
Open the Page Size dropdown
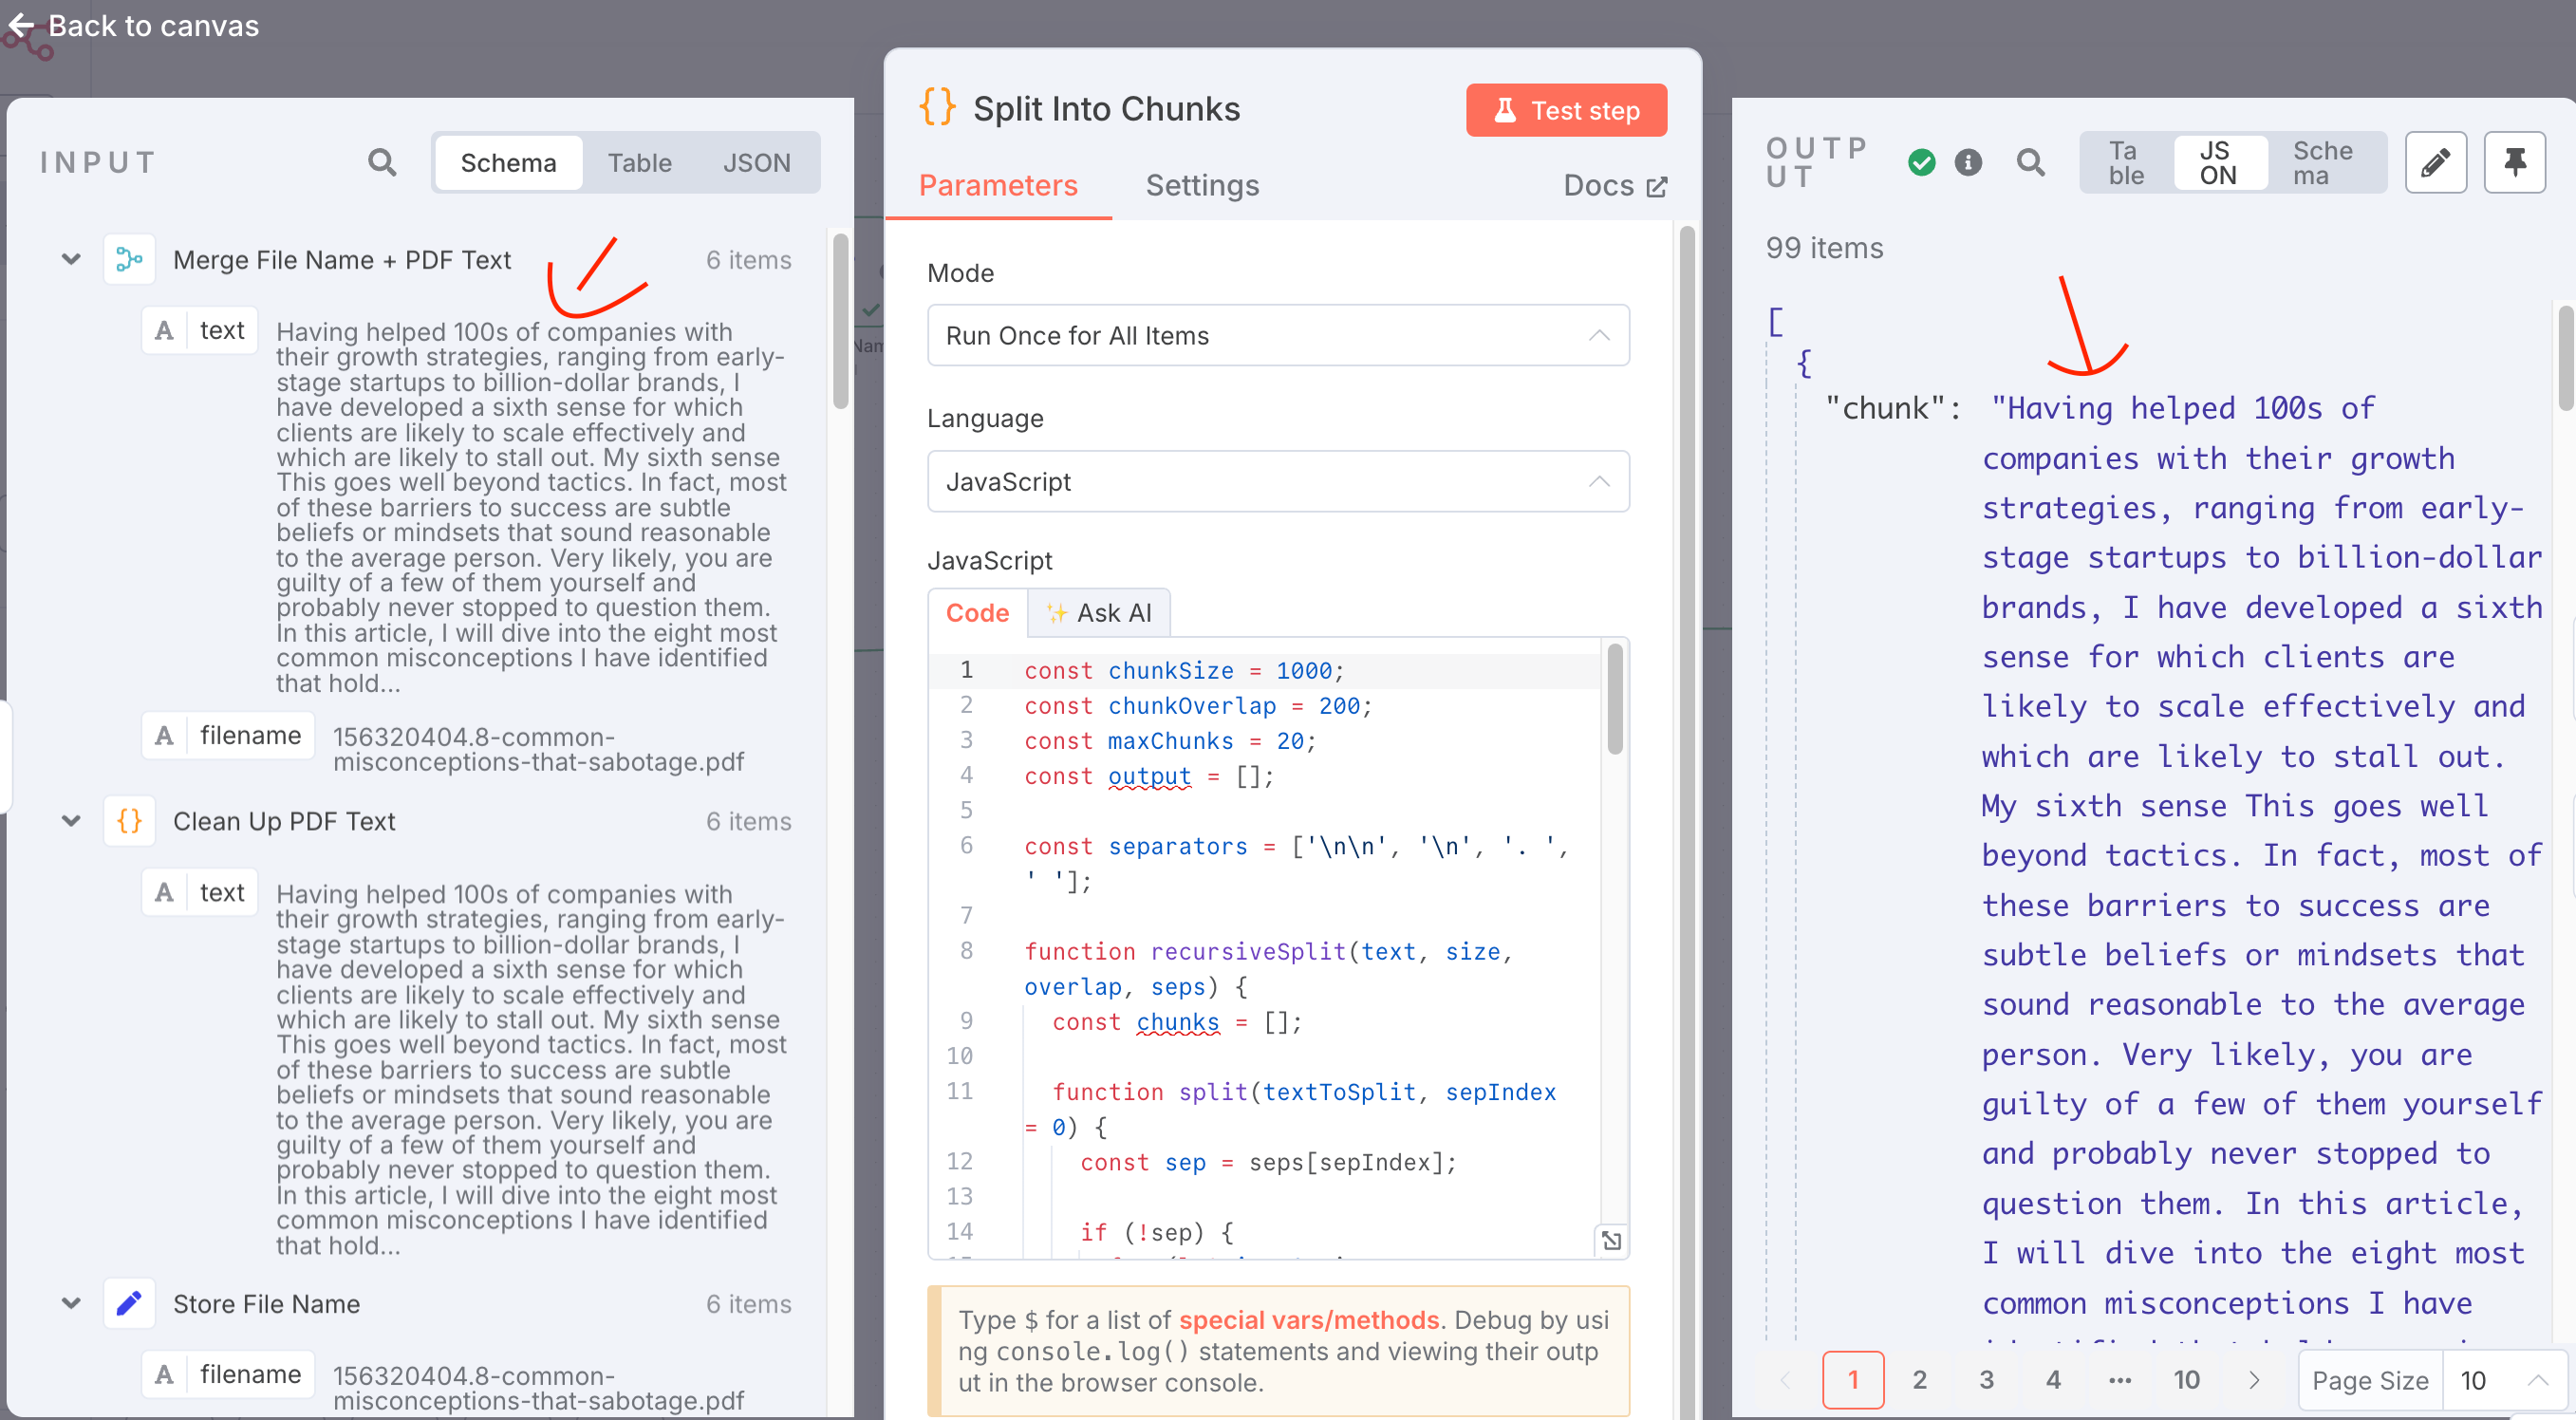tap(2504, 1380)
